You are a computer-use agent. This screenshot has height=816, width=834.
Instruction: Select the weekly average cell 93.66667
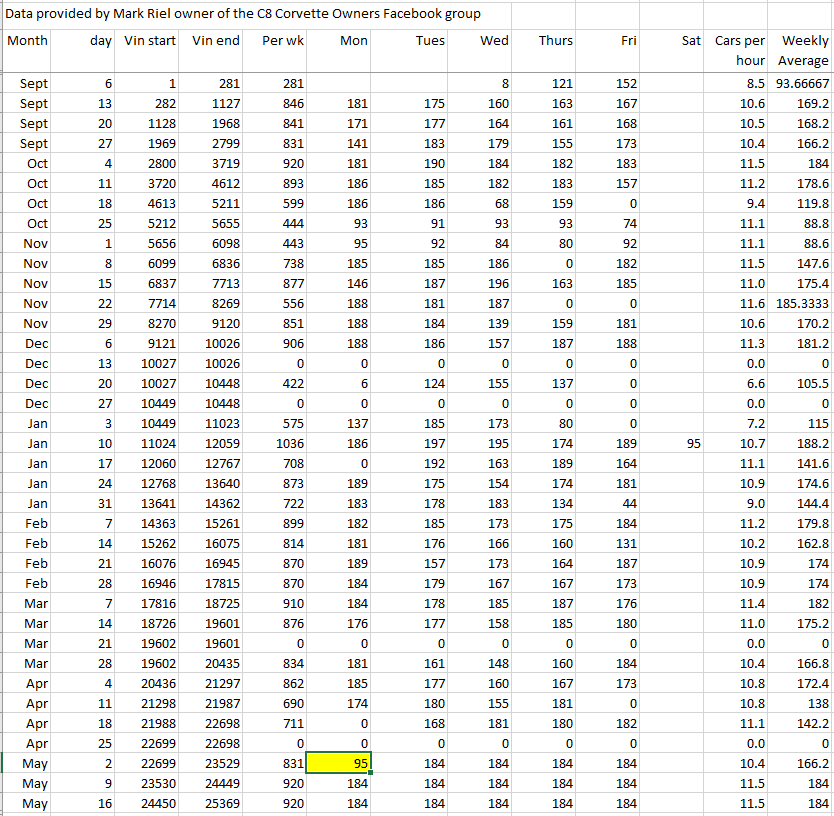click(802, 83)
